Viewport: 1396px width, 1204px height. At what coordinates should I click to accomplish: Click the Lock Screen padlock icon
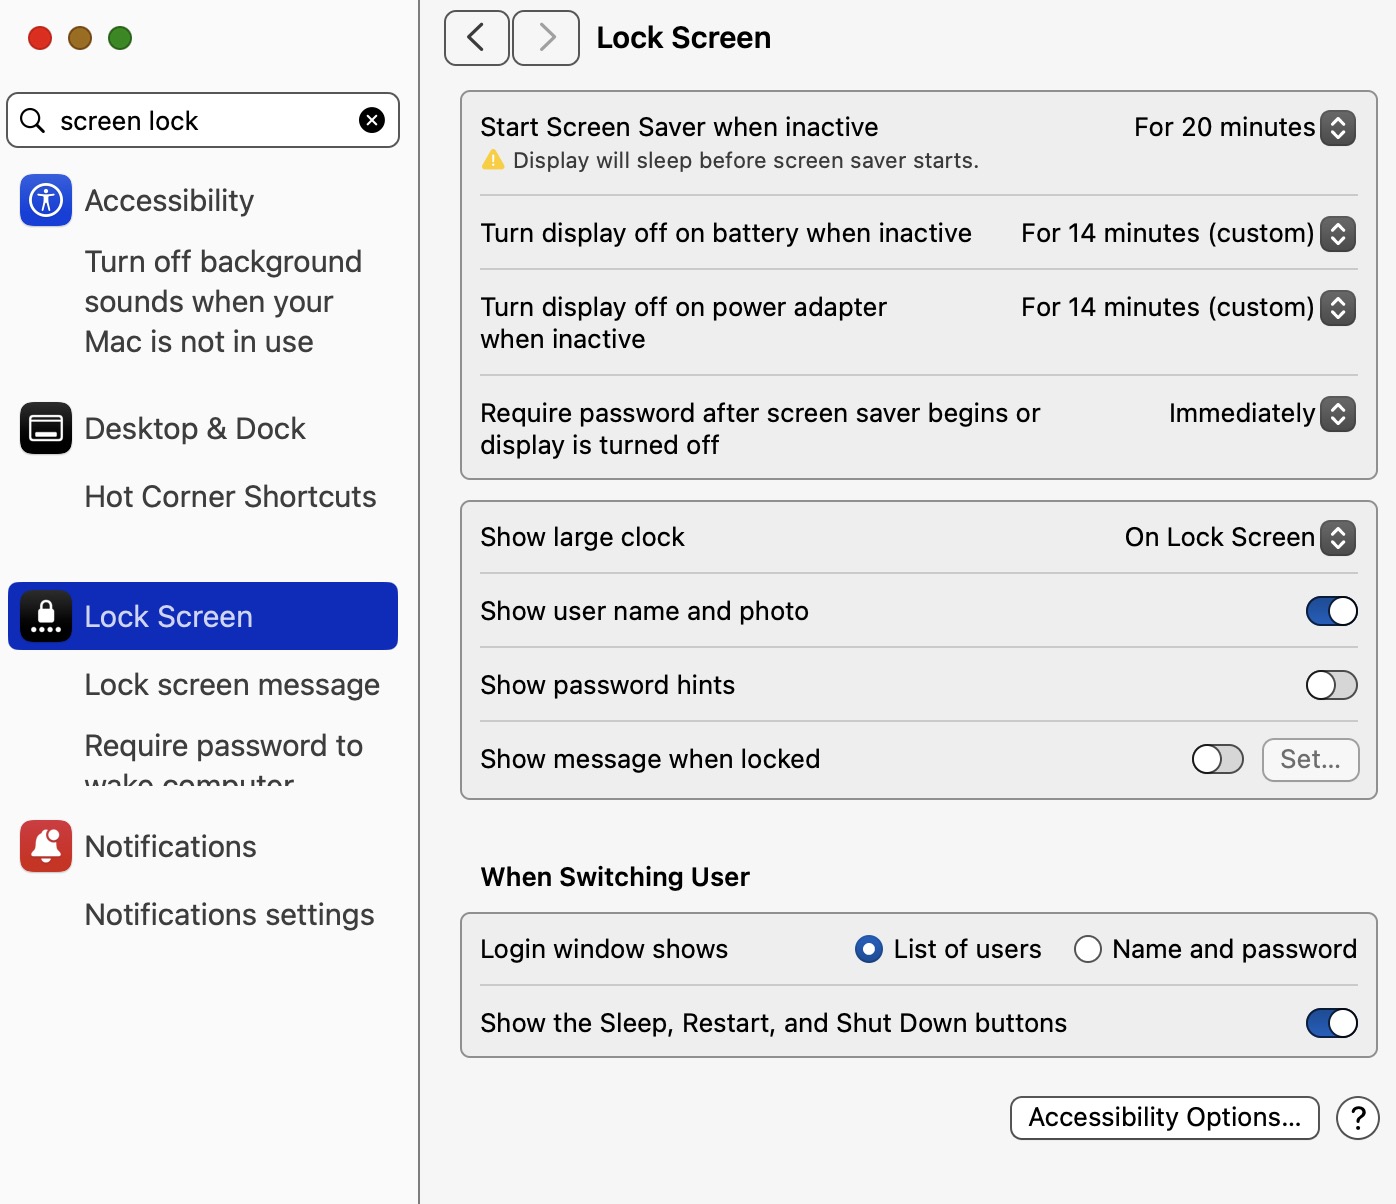[x=46, y=616]
